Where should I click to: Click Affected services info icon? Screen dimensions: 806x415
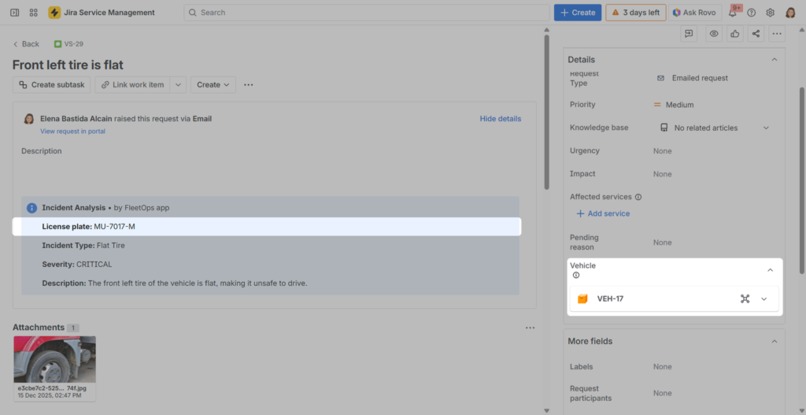click(638, 197)
